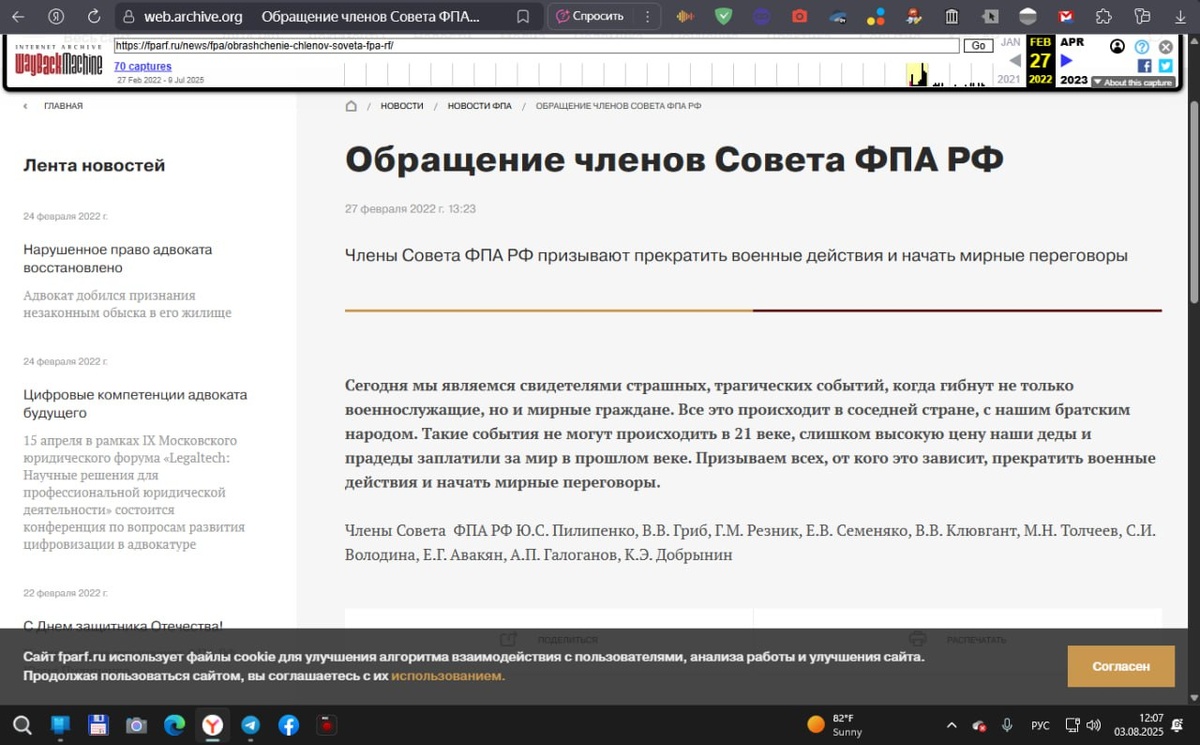Return via the ГЛАВНАЯ sidebar link
Image resolution: width=1200 pixels, height=745 pixels.
pyautogui.click(x=63, y=106)
